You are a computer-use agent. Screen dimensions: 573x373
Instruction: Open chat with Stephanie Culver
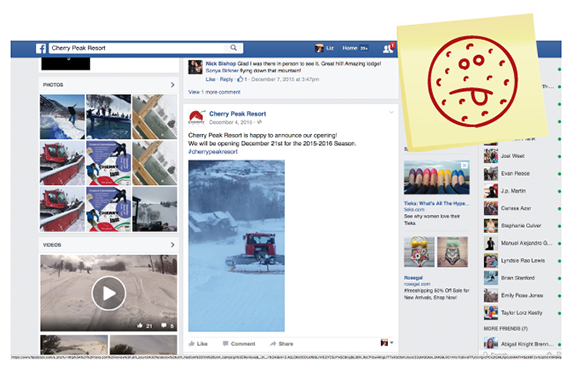(x=522, y=226)
